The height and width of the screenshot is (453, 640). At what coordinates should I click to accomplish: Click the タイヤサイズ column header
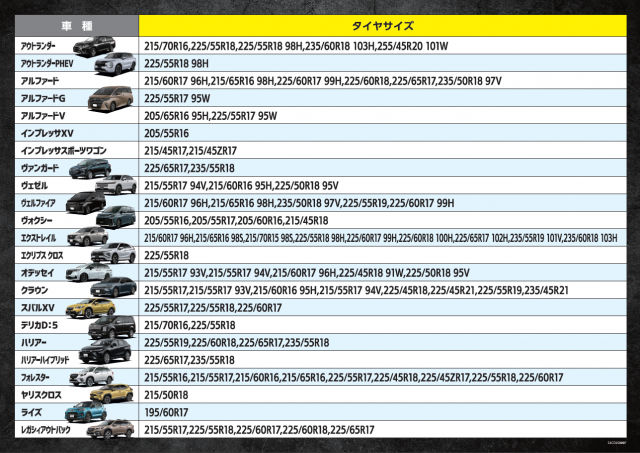point(384,24)
